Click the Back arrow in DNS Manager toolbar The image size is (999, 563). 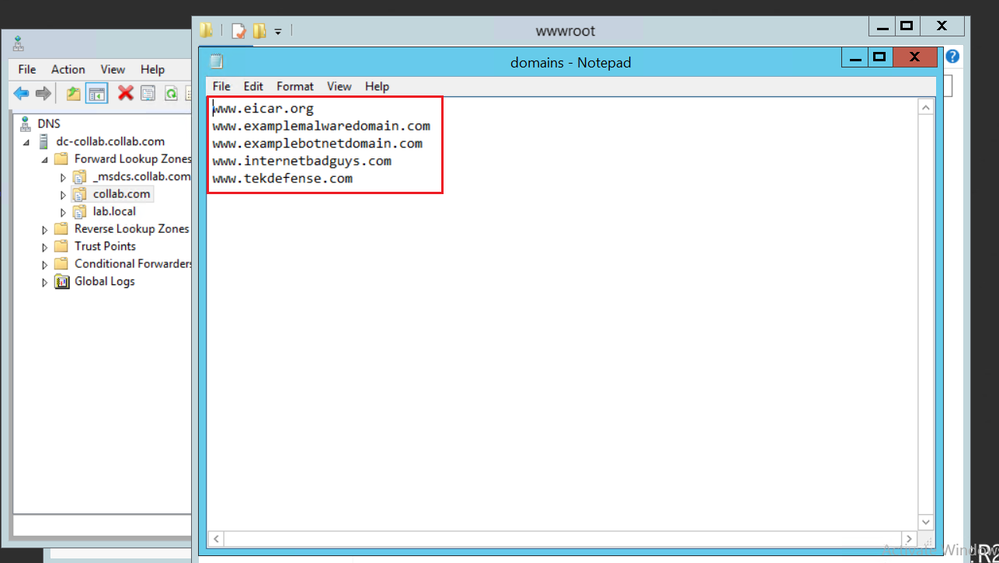click(21, 94)
